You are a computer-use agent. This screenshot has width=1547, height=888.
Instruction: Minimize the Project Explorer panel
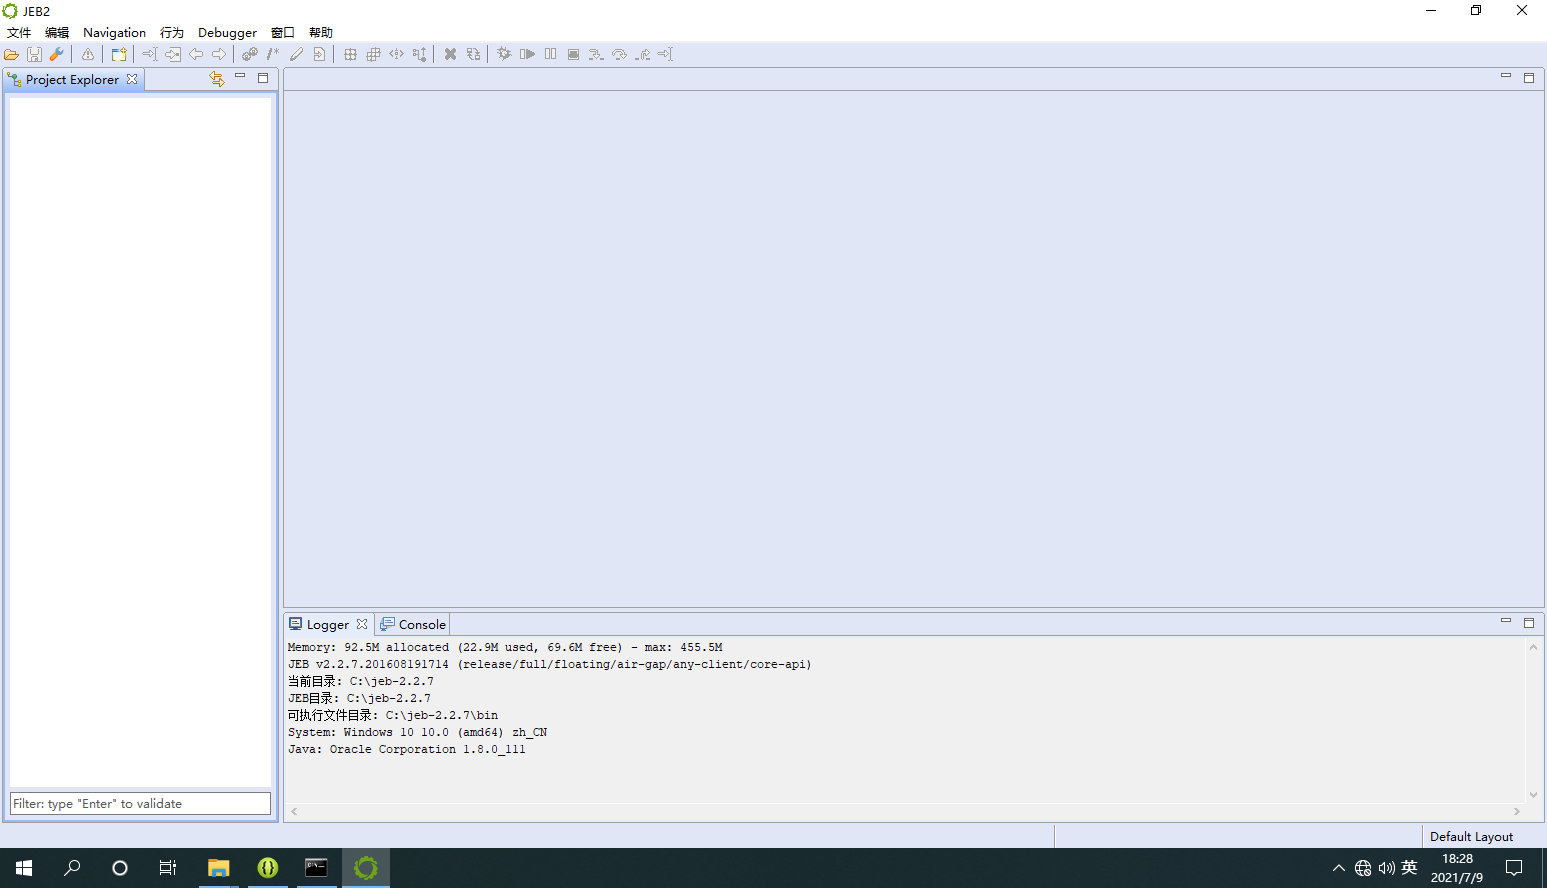[x=240, y=77]
